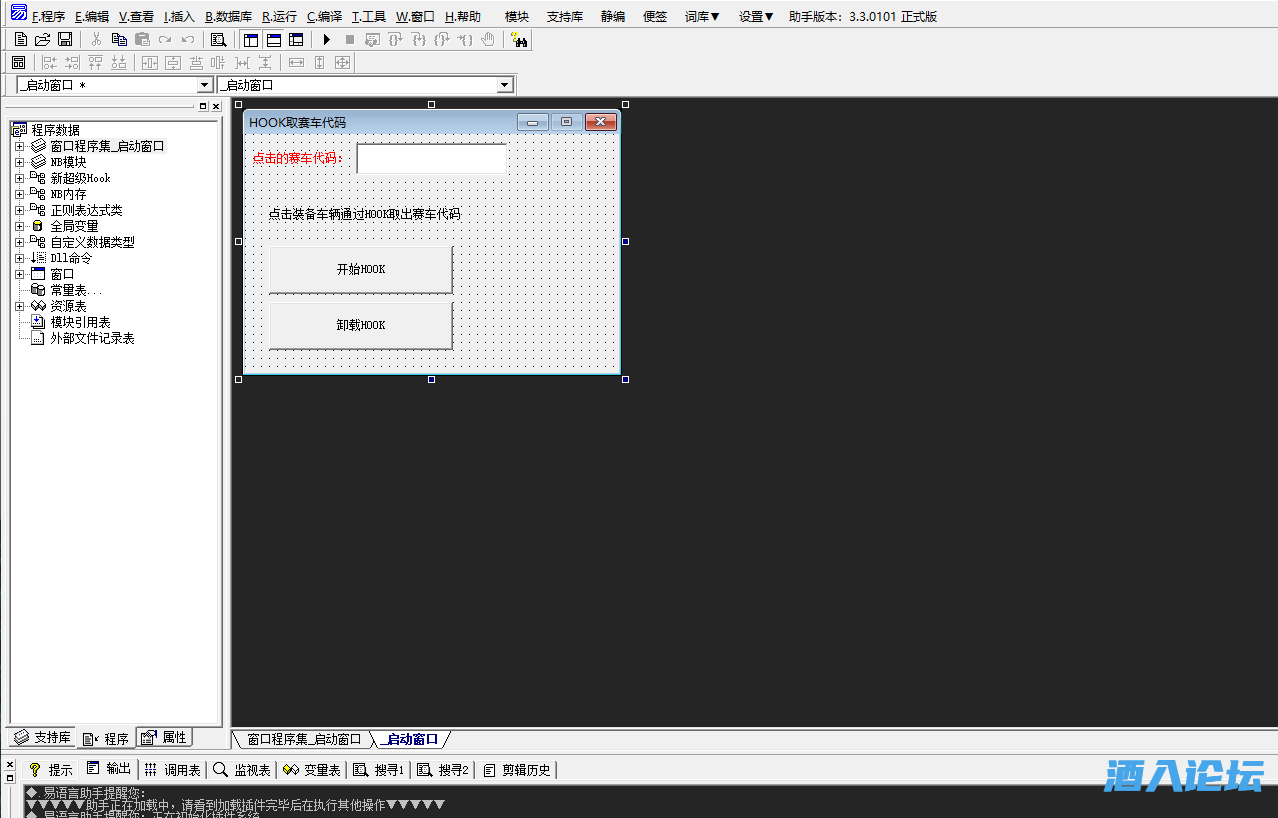1278x818 pixels.
Task: Open an existing program via folder icon
Action: pyautogui.click(x=43, y=38)
